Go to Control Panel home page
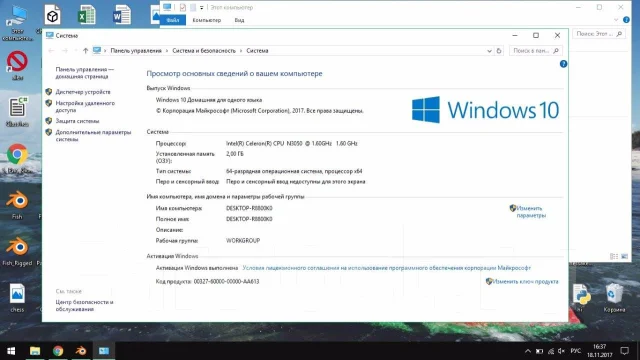Viewport: 640px width, 360px height. (84, 73)
